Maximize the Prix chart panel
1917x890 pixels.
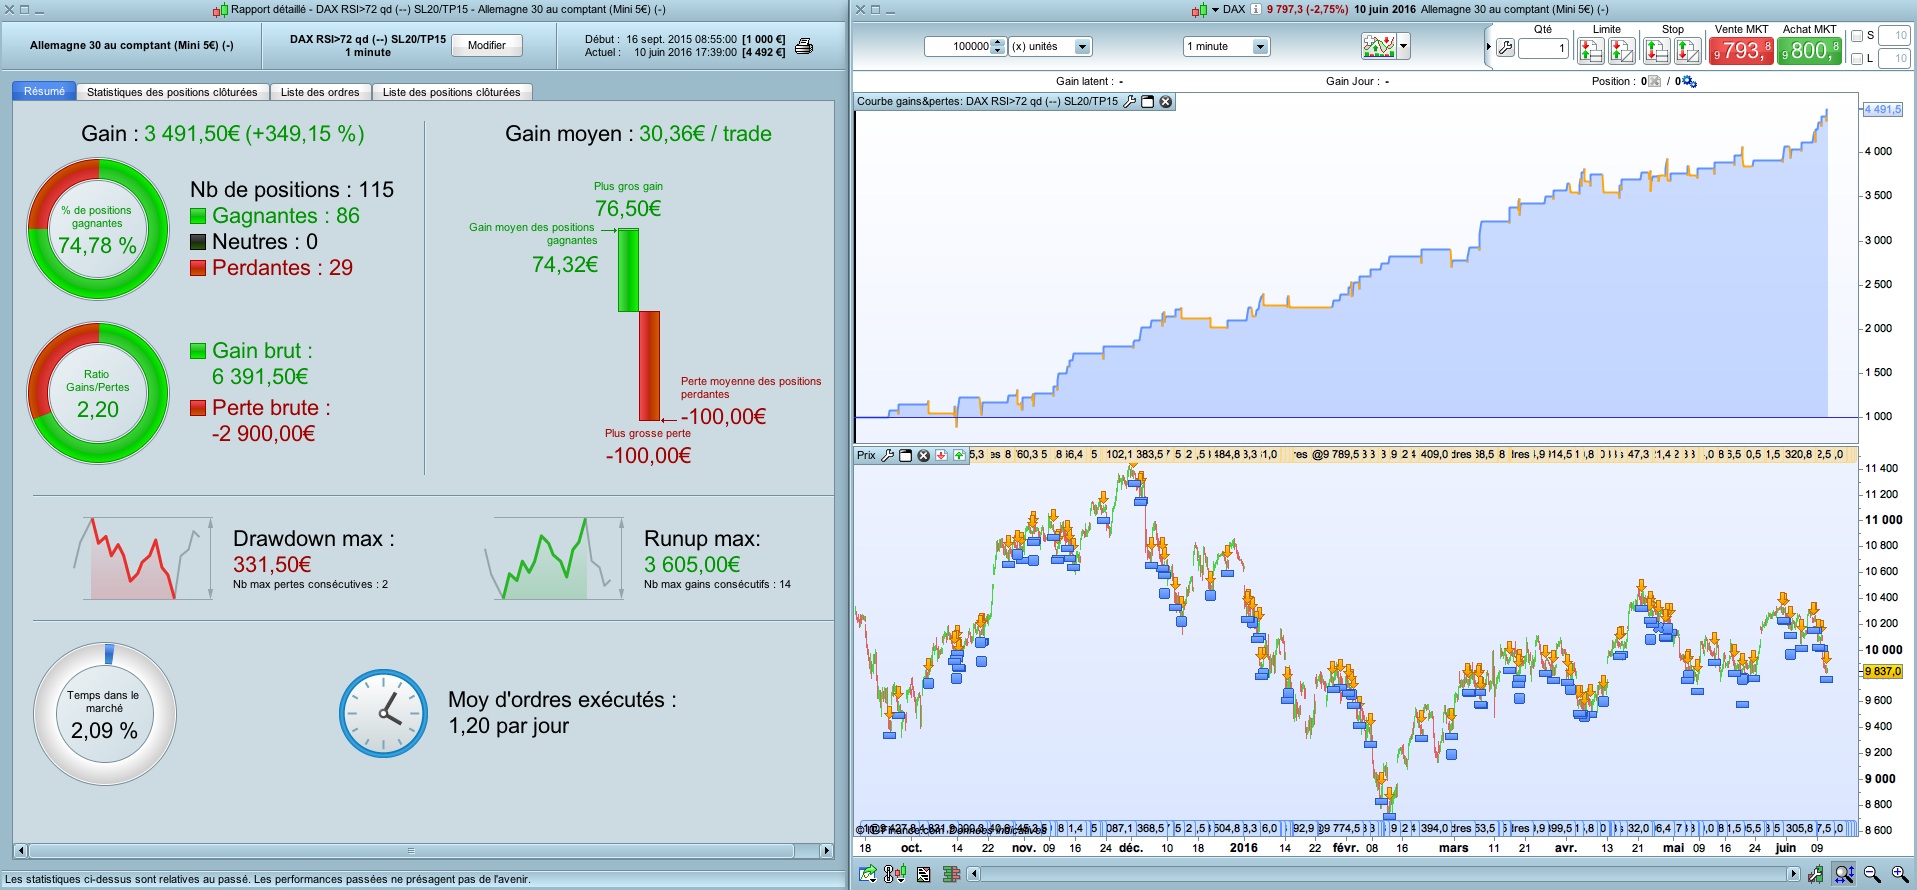pyautogui.click(x=906, y=455)
